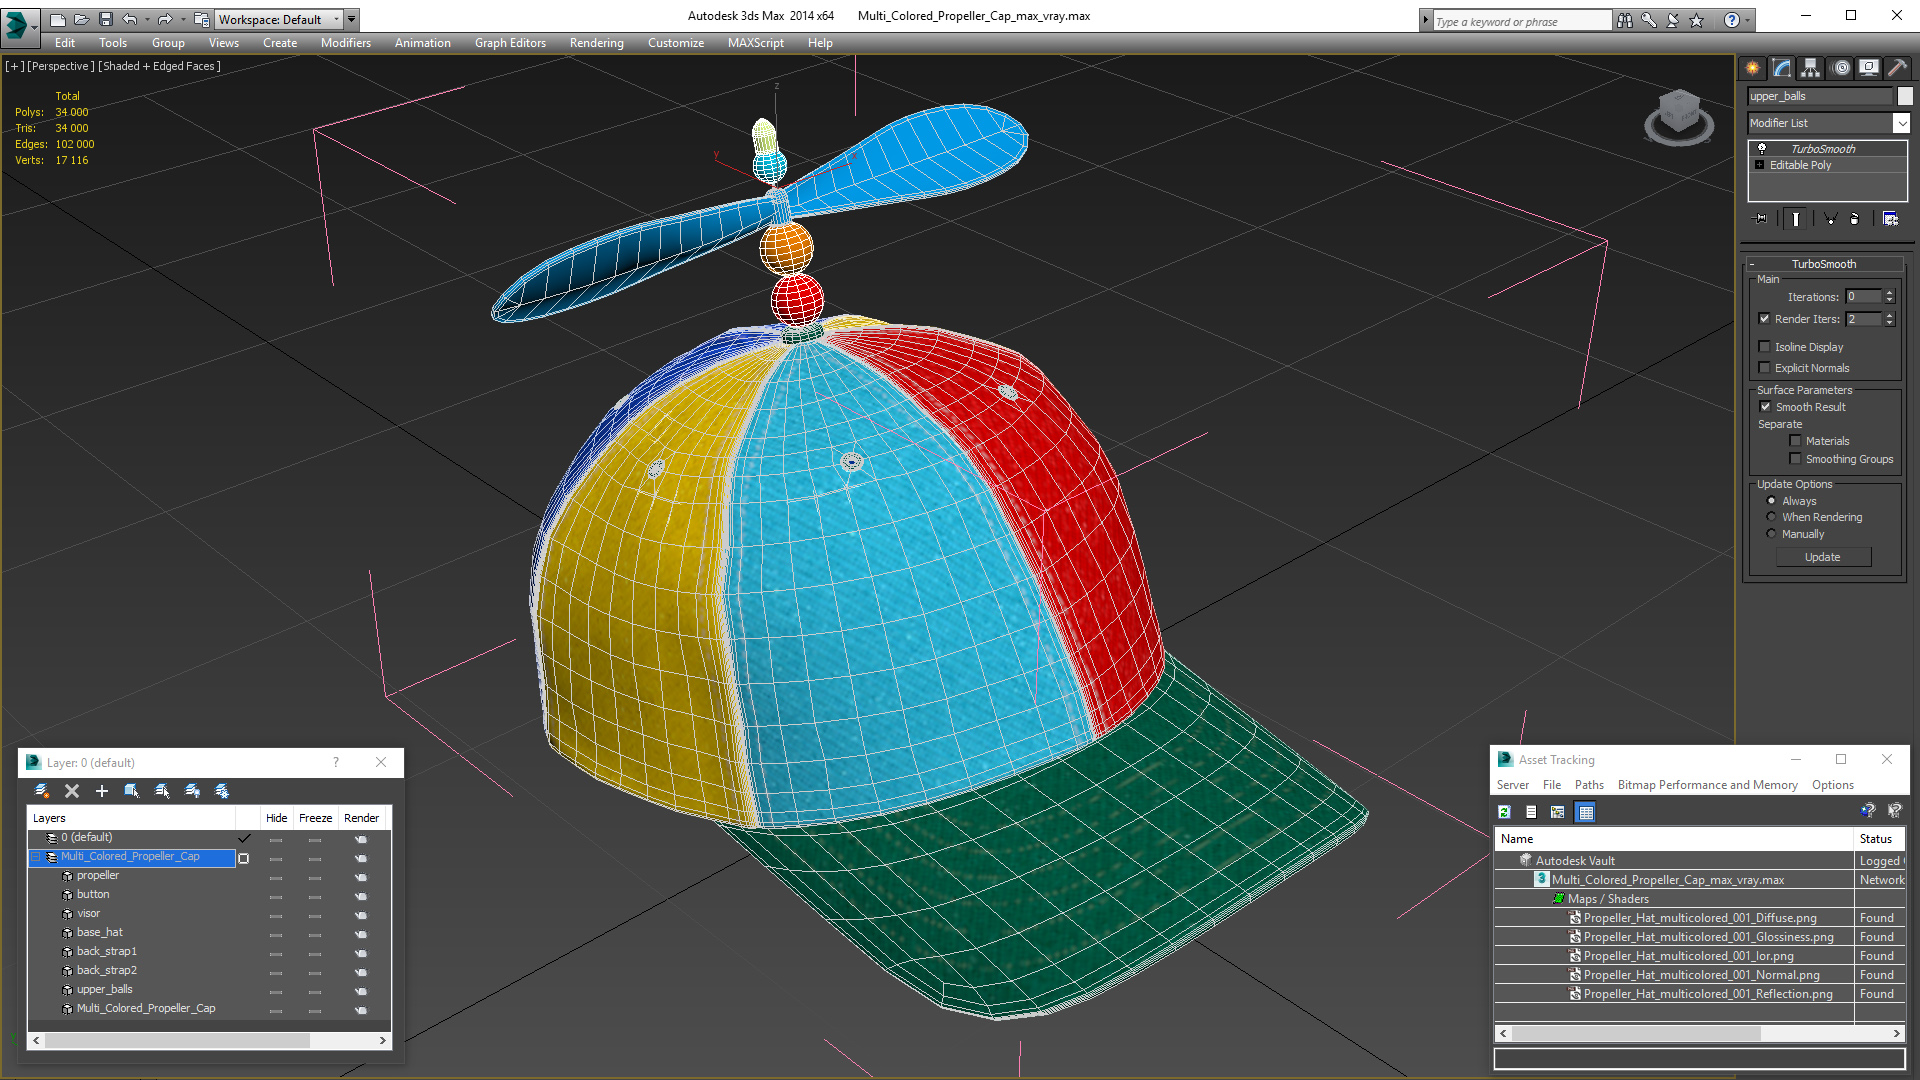Switch to the Utilities hammer tab
Viewport: 1920px width, 1080px height.
[1897, 68]
